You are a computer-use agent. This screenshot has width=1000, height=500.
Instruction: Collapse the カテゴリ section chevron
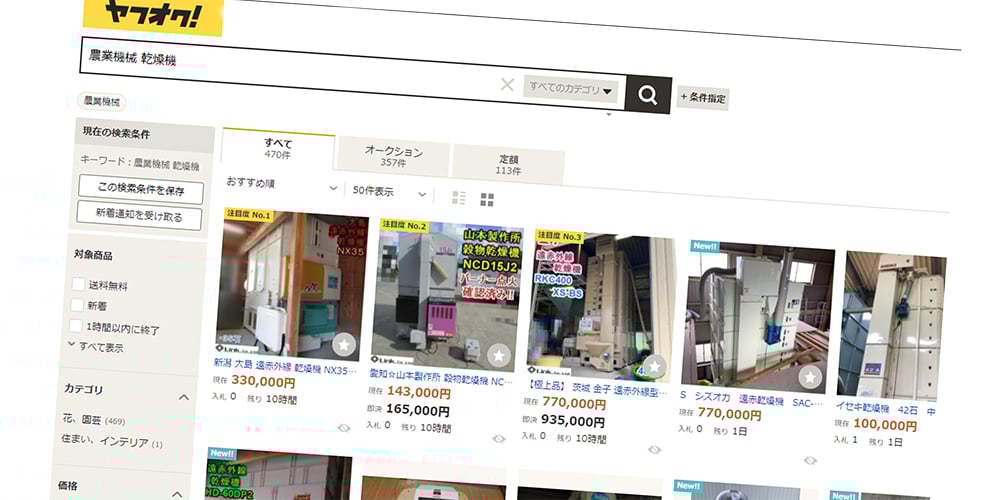click(183, 397)
